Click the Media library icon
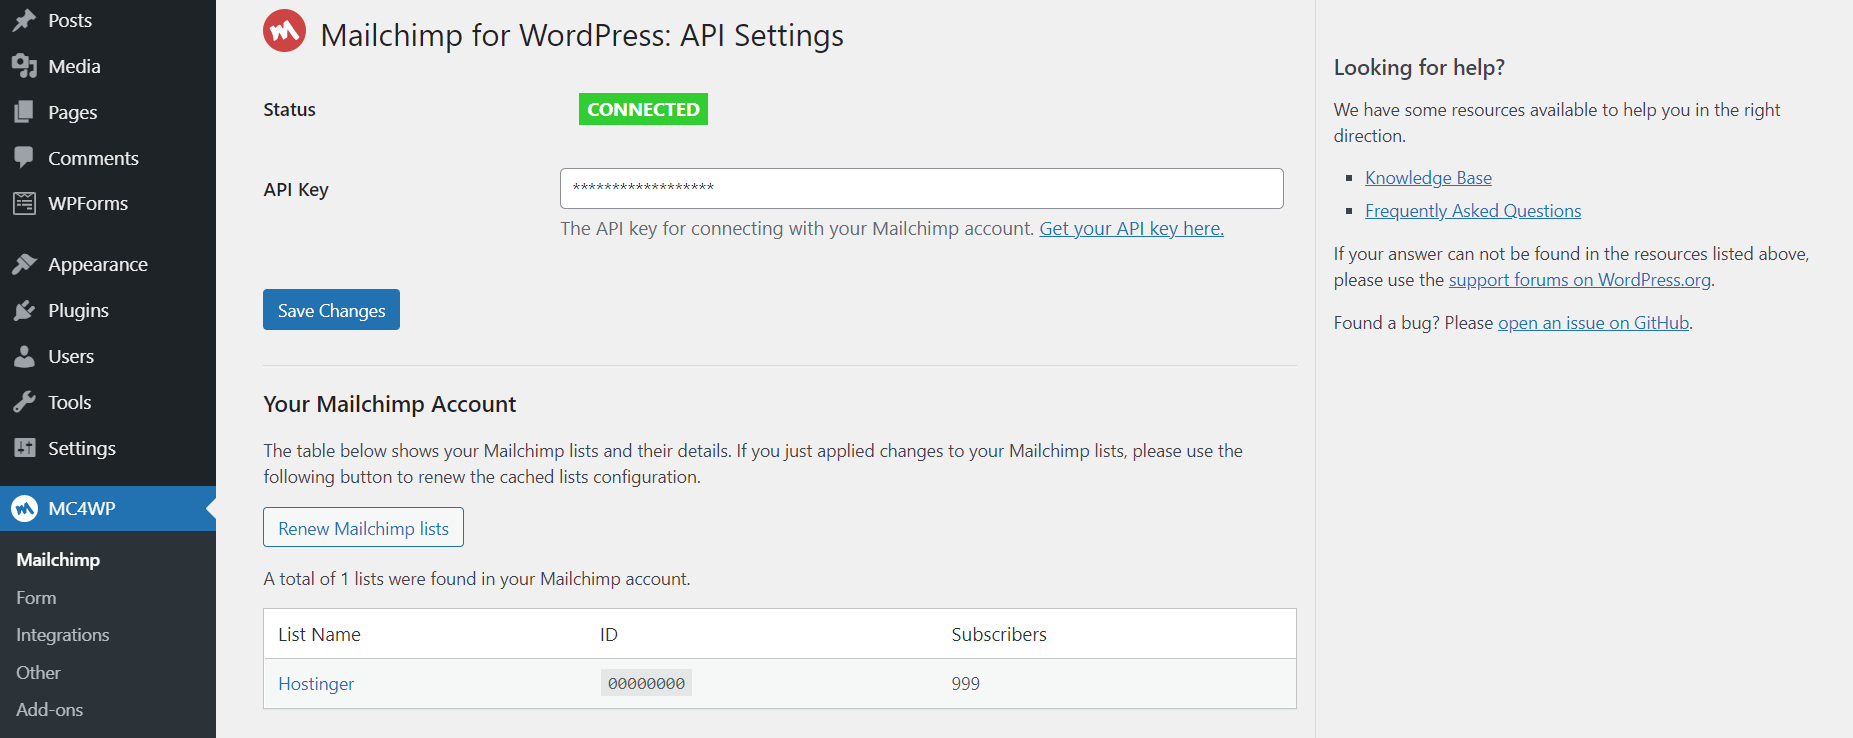 (24, 66)
